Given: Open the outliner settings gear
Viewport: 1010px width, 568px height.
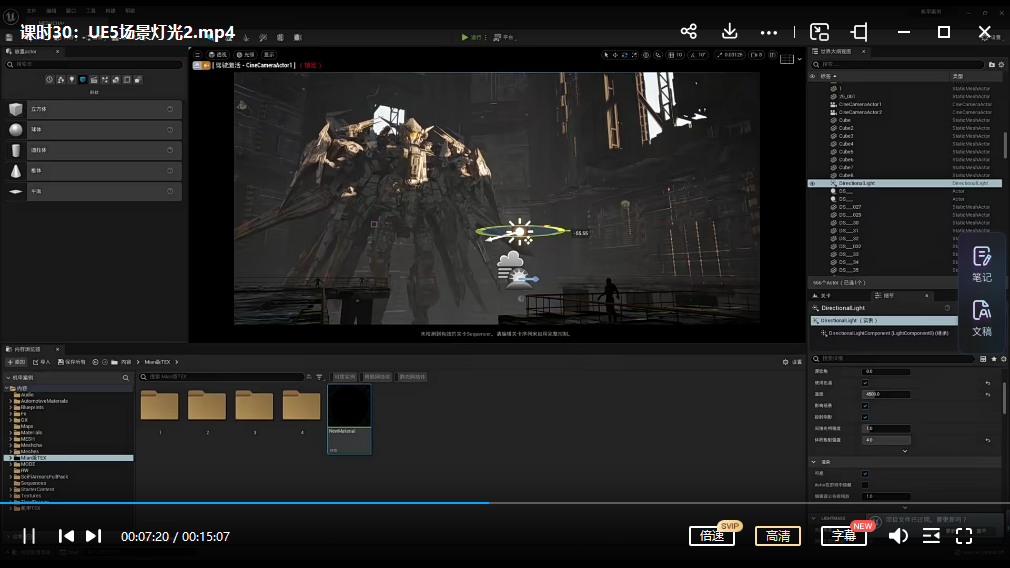Looking at the screenshot, I should point(1001,64).
